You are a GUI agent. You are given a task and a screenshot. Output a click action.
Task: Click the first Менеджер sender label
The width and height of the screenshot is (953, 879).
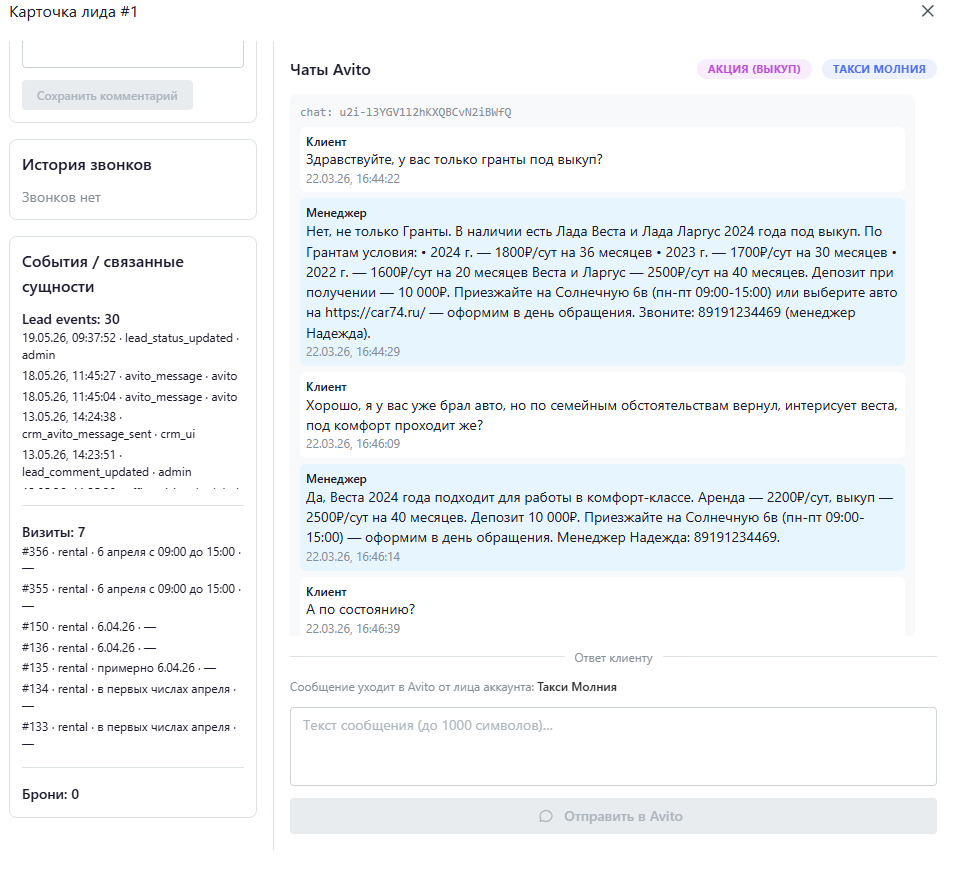(x=336, y=213)
